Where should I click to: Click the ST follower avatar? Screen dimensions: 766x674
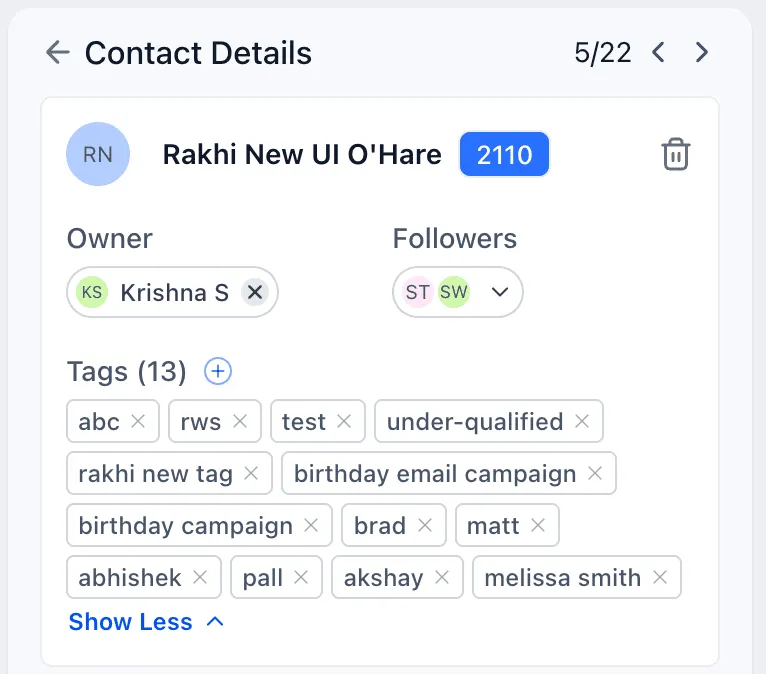[417, 292]
